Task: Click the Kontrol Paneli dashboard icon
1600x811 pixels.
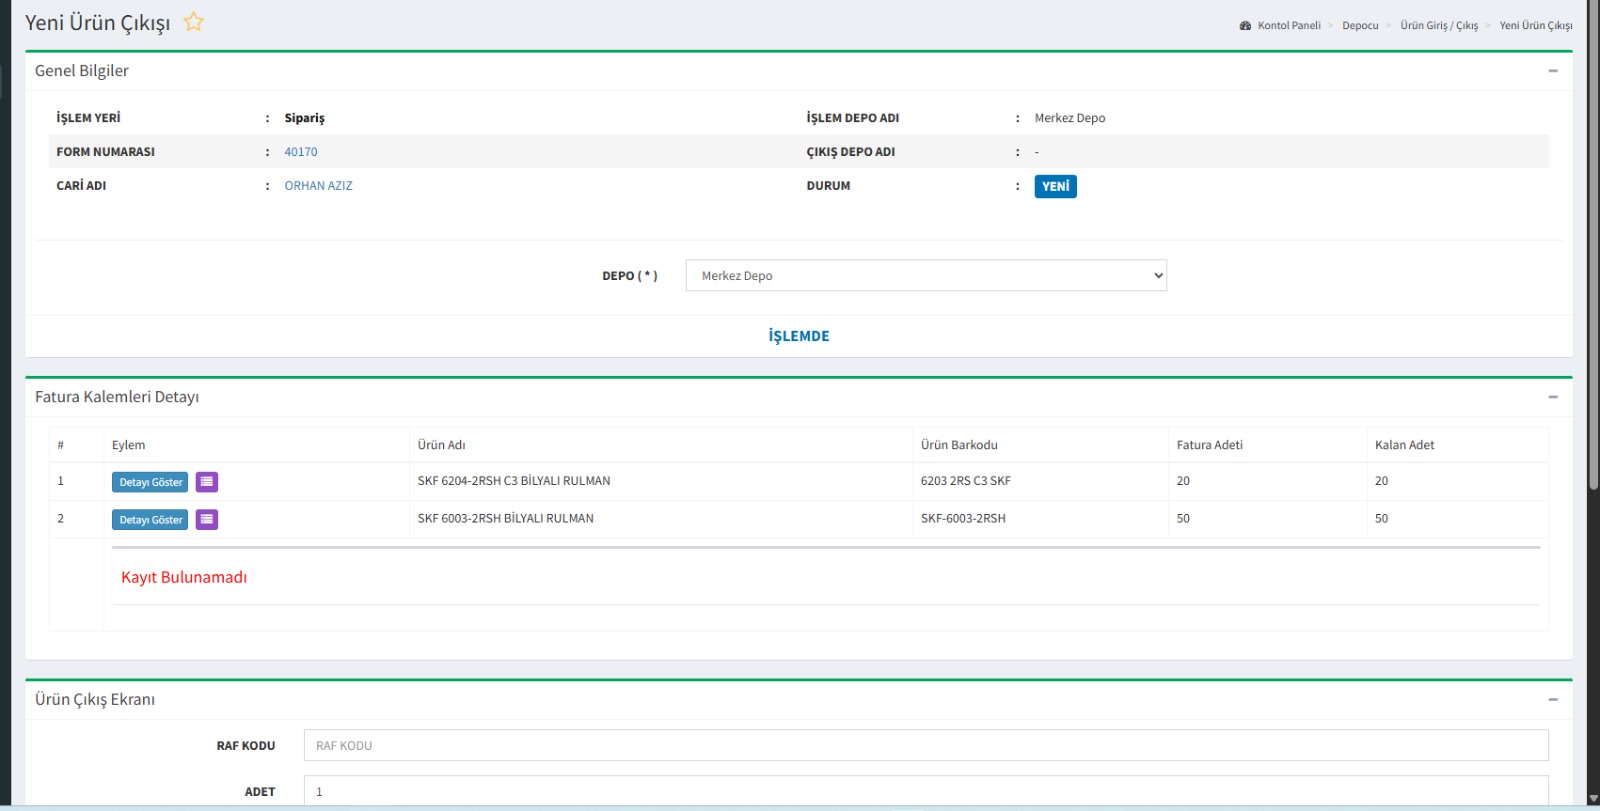Action: point(1245,26)
